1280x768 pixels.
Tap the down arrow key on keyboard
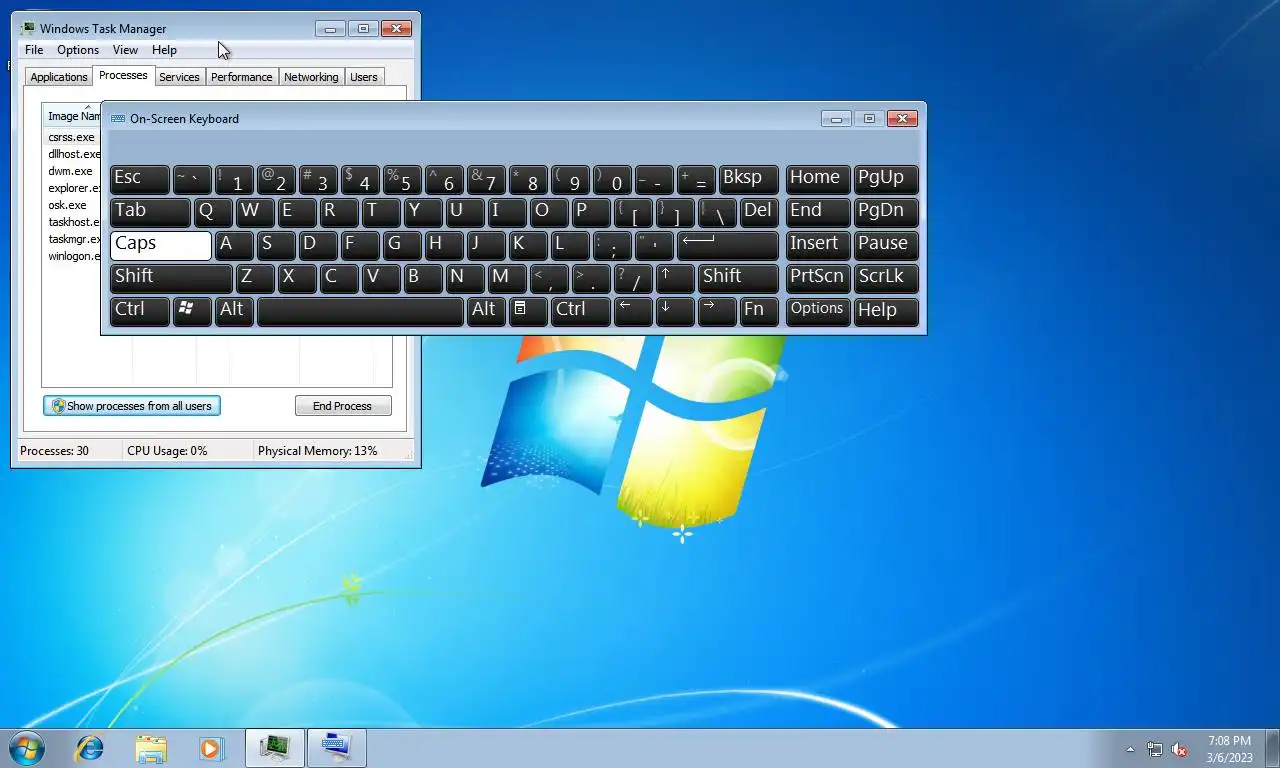(675, 310)
